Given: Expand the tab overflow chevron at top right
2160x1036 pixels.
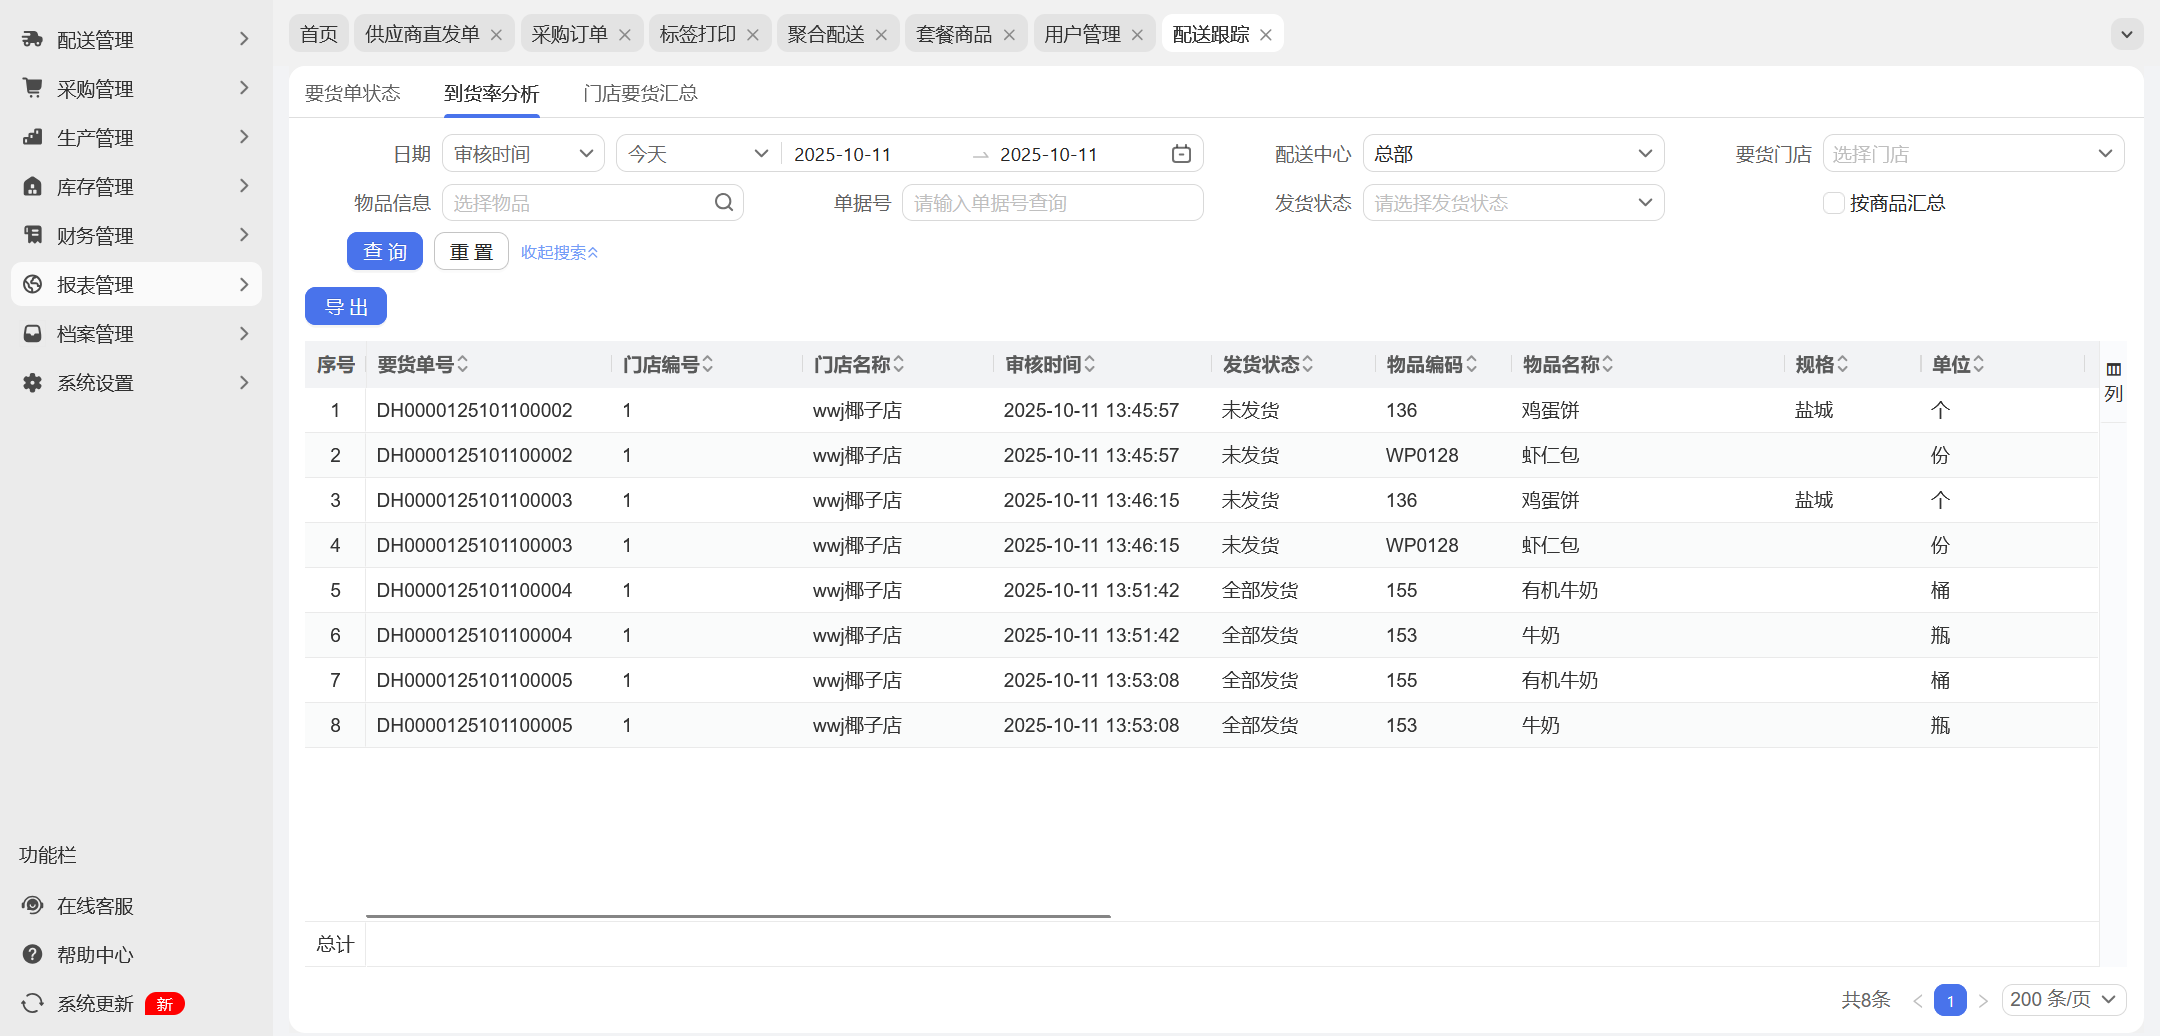Looking at the screenshot, I should tap(2126, 34).
